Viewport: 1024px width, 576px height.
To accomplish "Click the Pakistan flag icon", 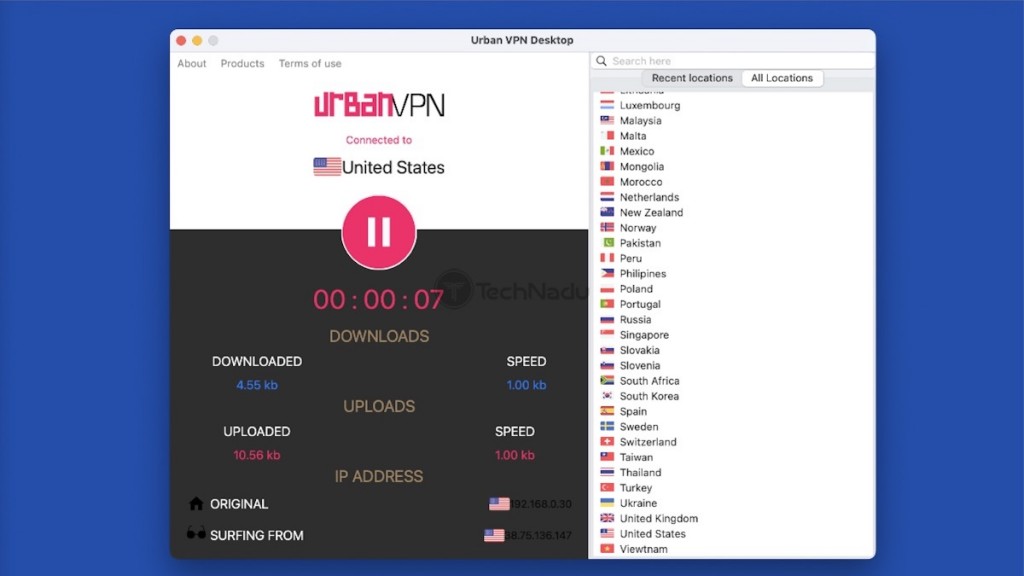I will [x=607, y=243].
